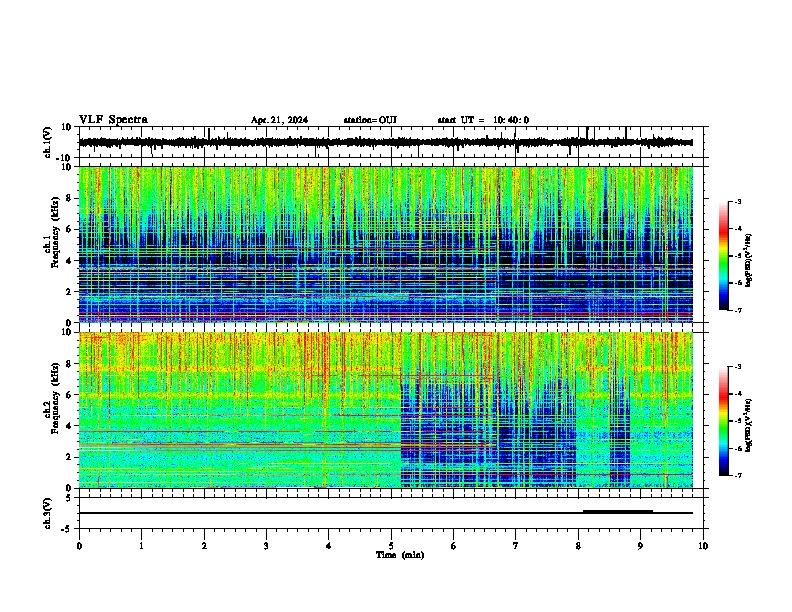This screenshot has height=612, width=792.
Task: Click the color scale bar beside ch.2 spectrogram
Action: [x=723, y=421]
